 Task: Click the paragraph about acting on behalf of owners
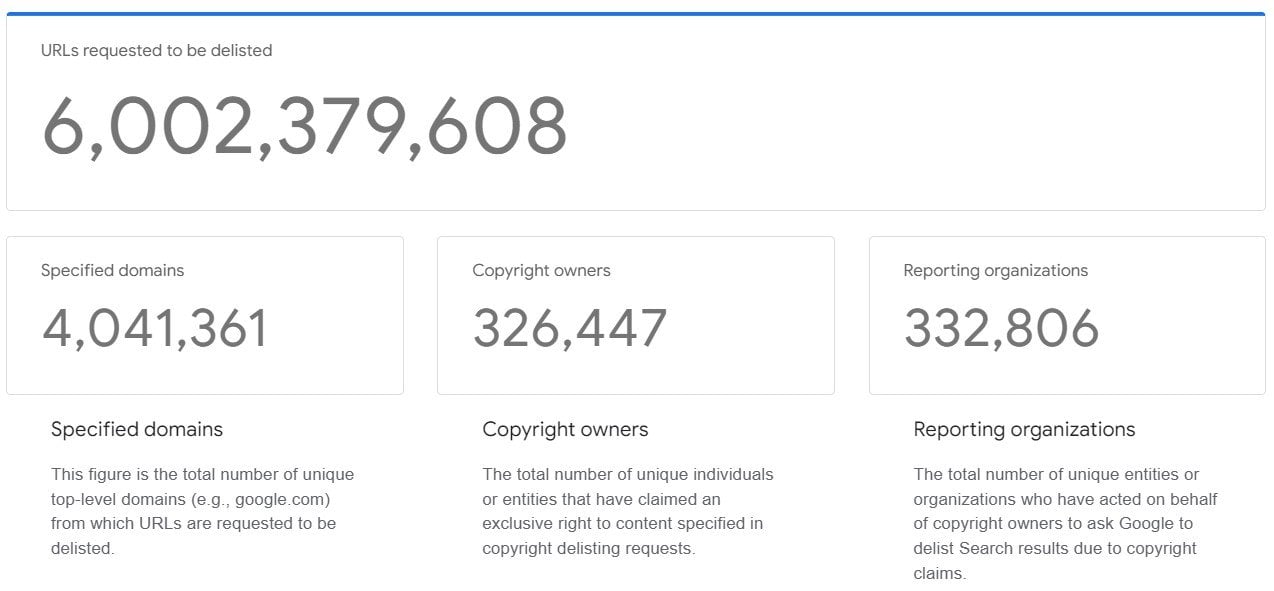(1065, 523)
